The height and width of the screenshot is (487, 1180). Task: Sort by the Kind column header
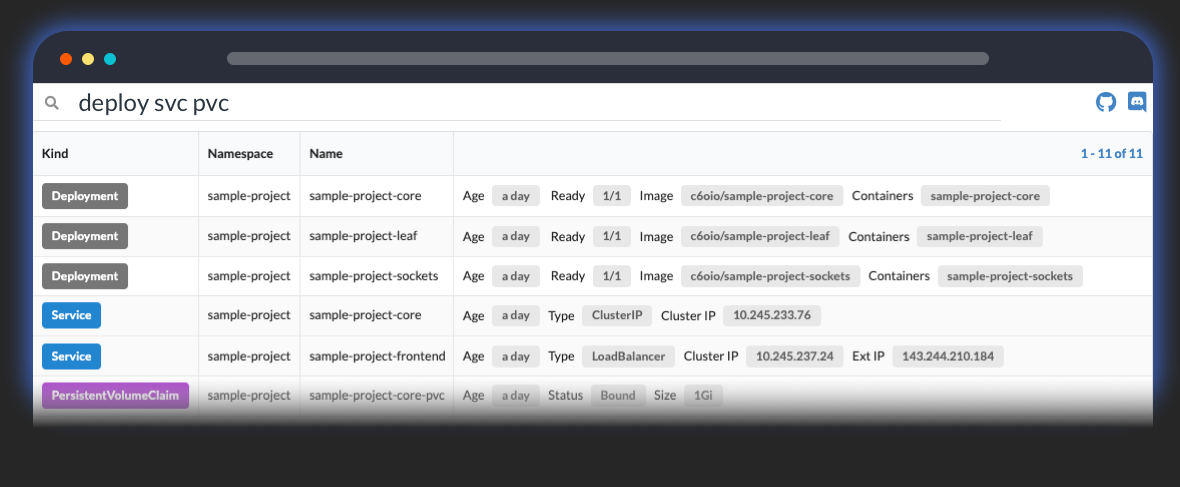[55, 154]
